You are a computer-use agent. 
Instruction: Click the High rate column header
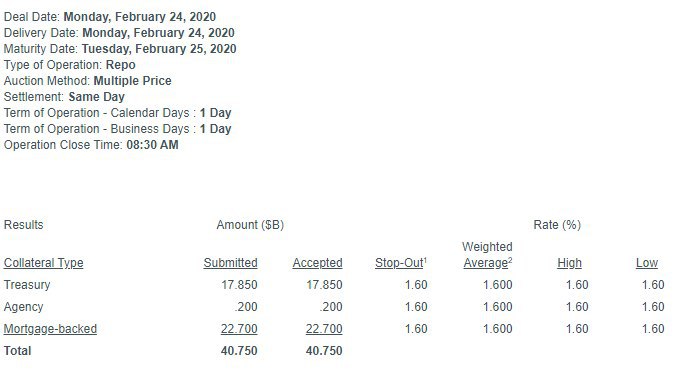click(569, 263)
